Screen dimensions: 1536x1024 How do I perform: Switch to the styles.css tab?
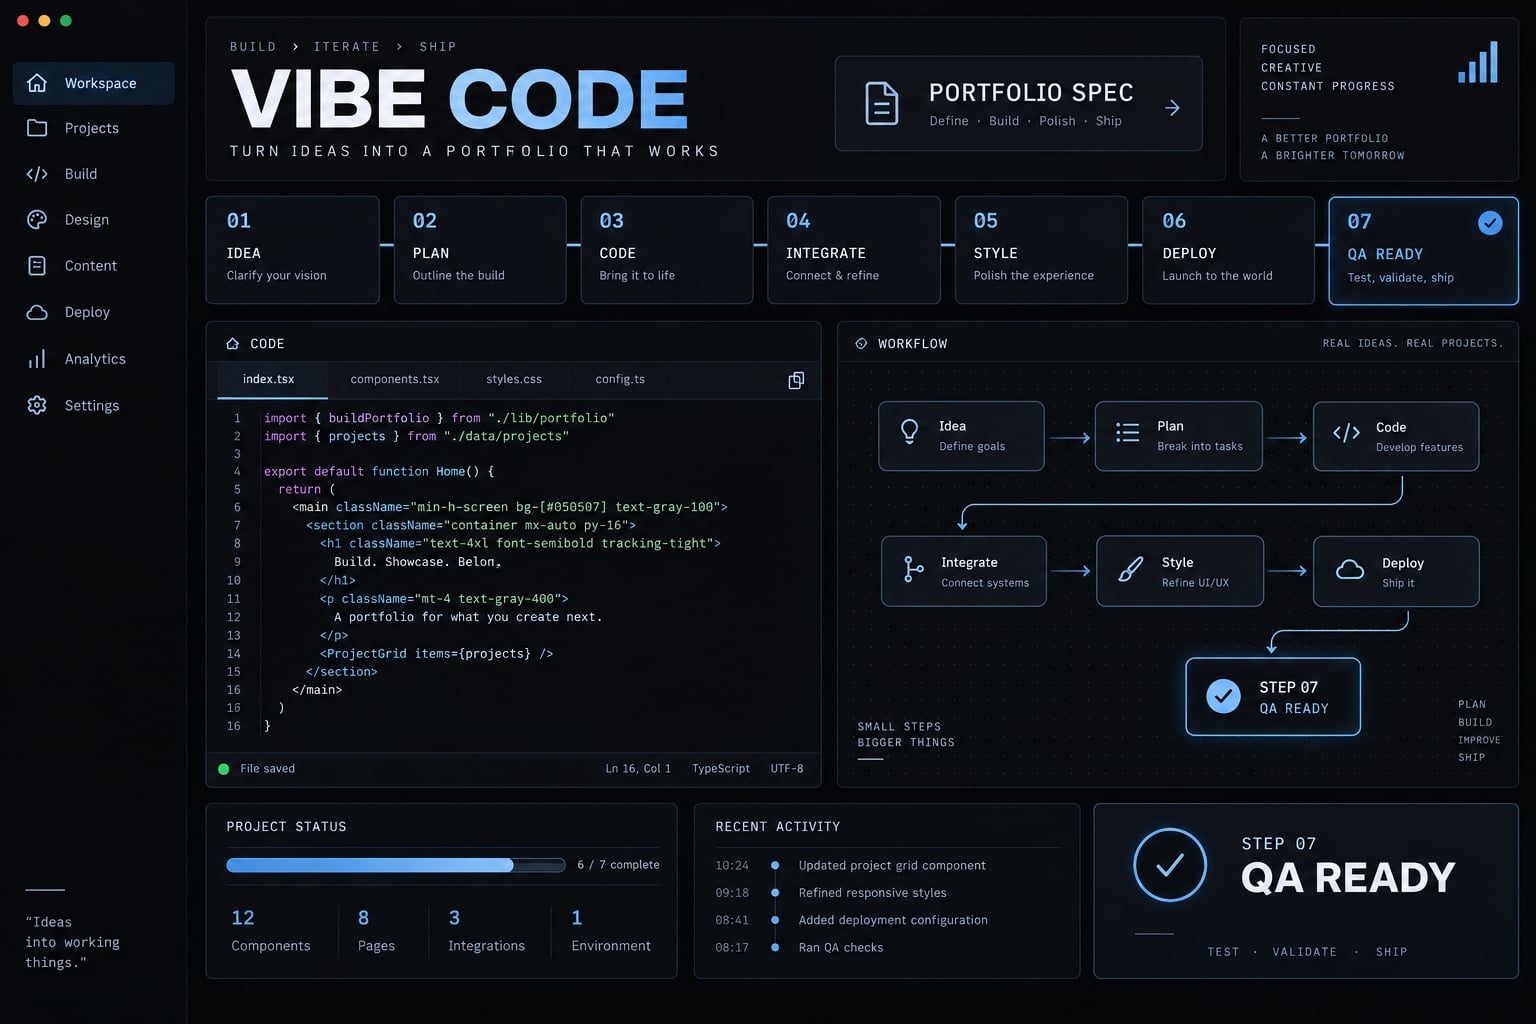point(514,380)
